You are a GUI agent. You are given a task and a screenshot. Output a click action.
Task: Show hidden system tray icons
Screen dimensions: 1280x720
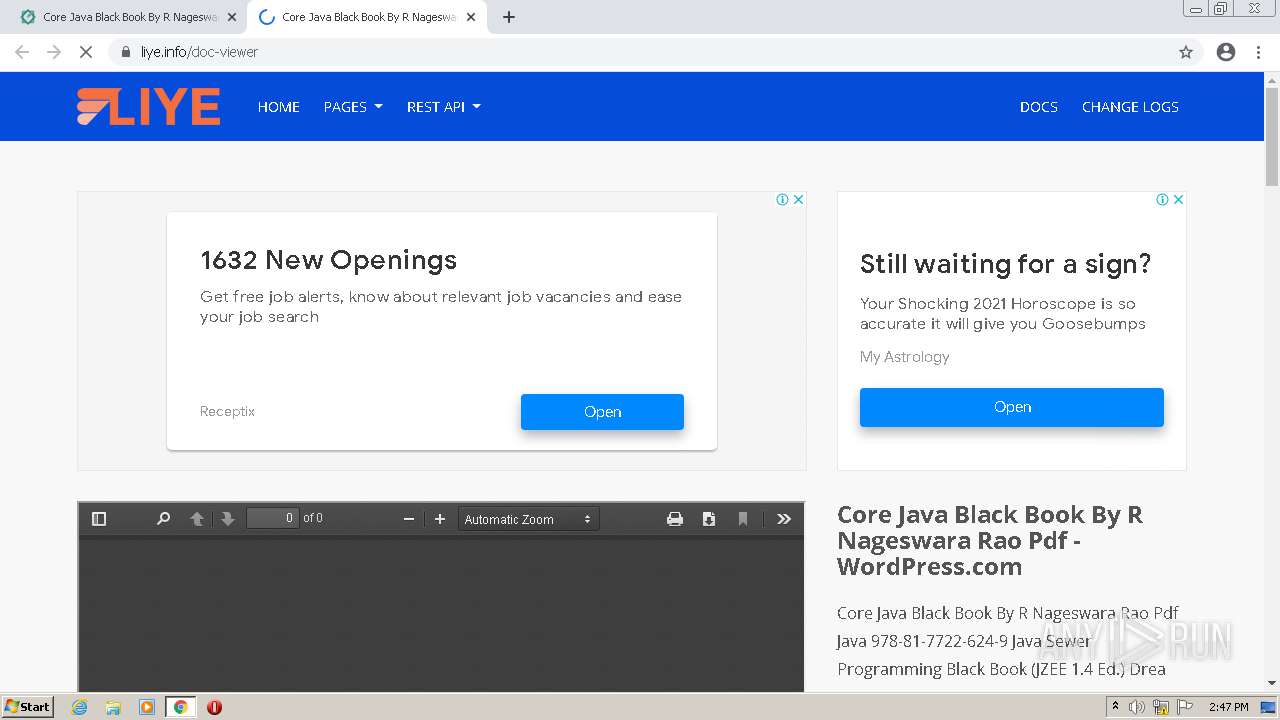coord(1115,707)
